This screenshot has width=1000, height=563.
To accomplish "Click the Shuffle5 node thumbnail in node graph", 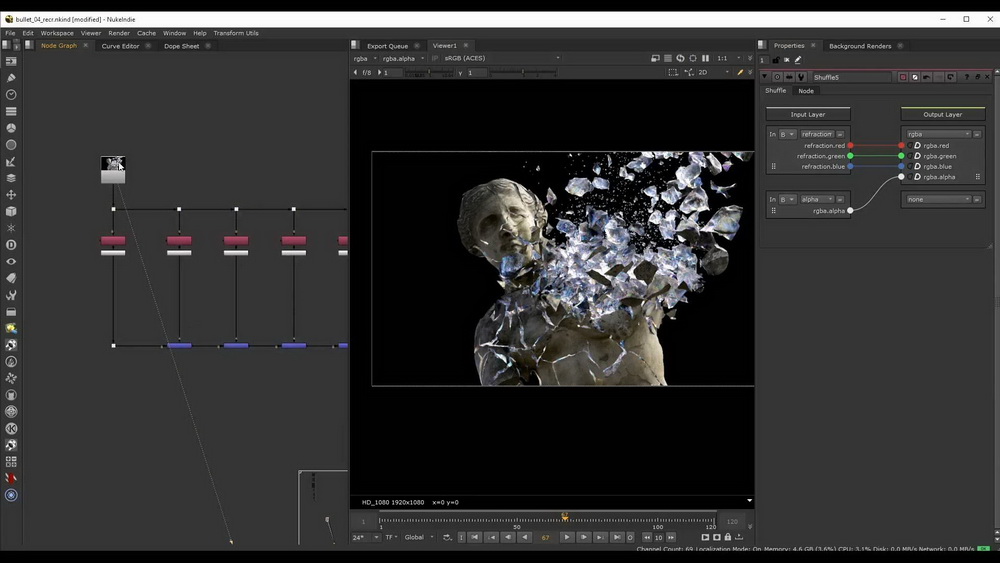I will click(x=113, y=170).
